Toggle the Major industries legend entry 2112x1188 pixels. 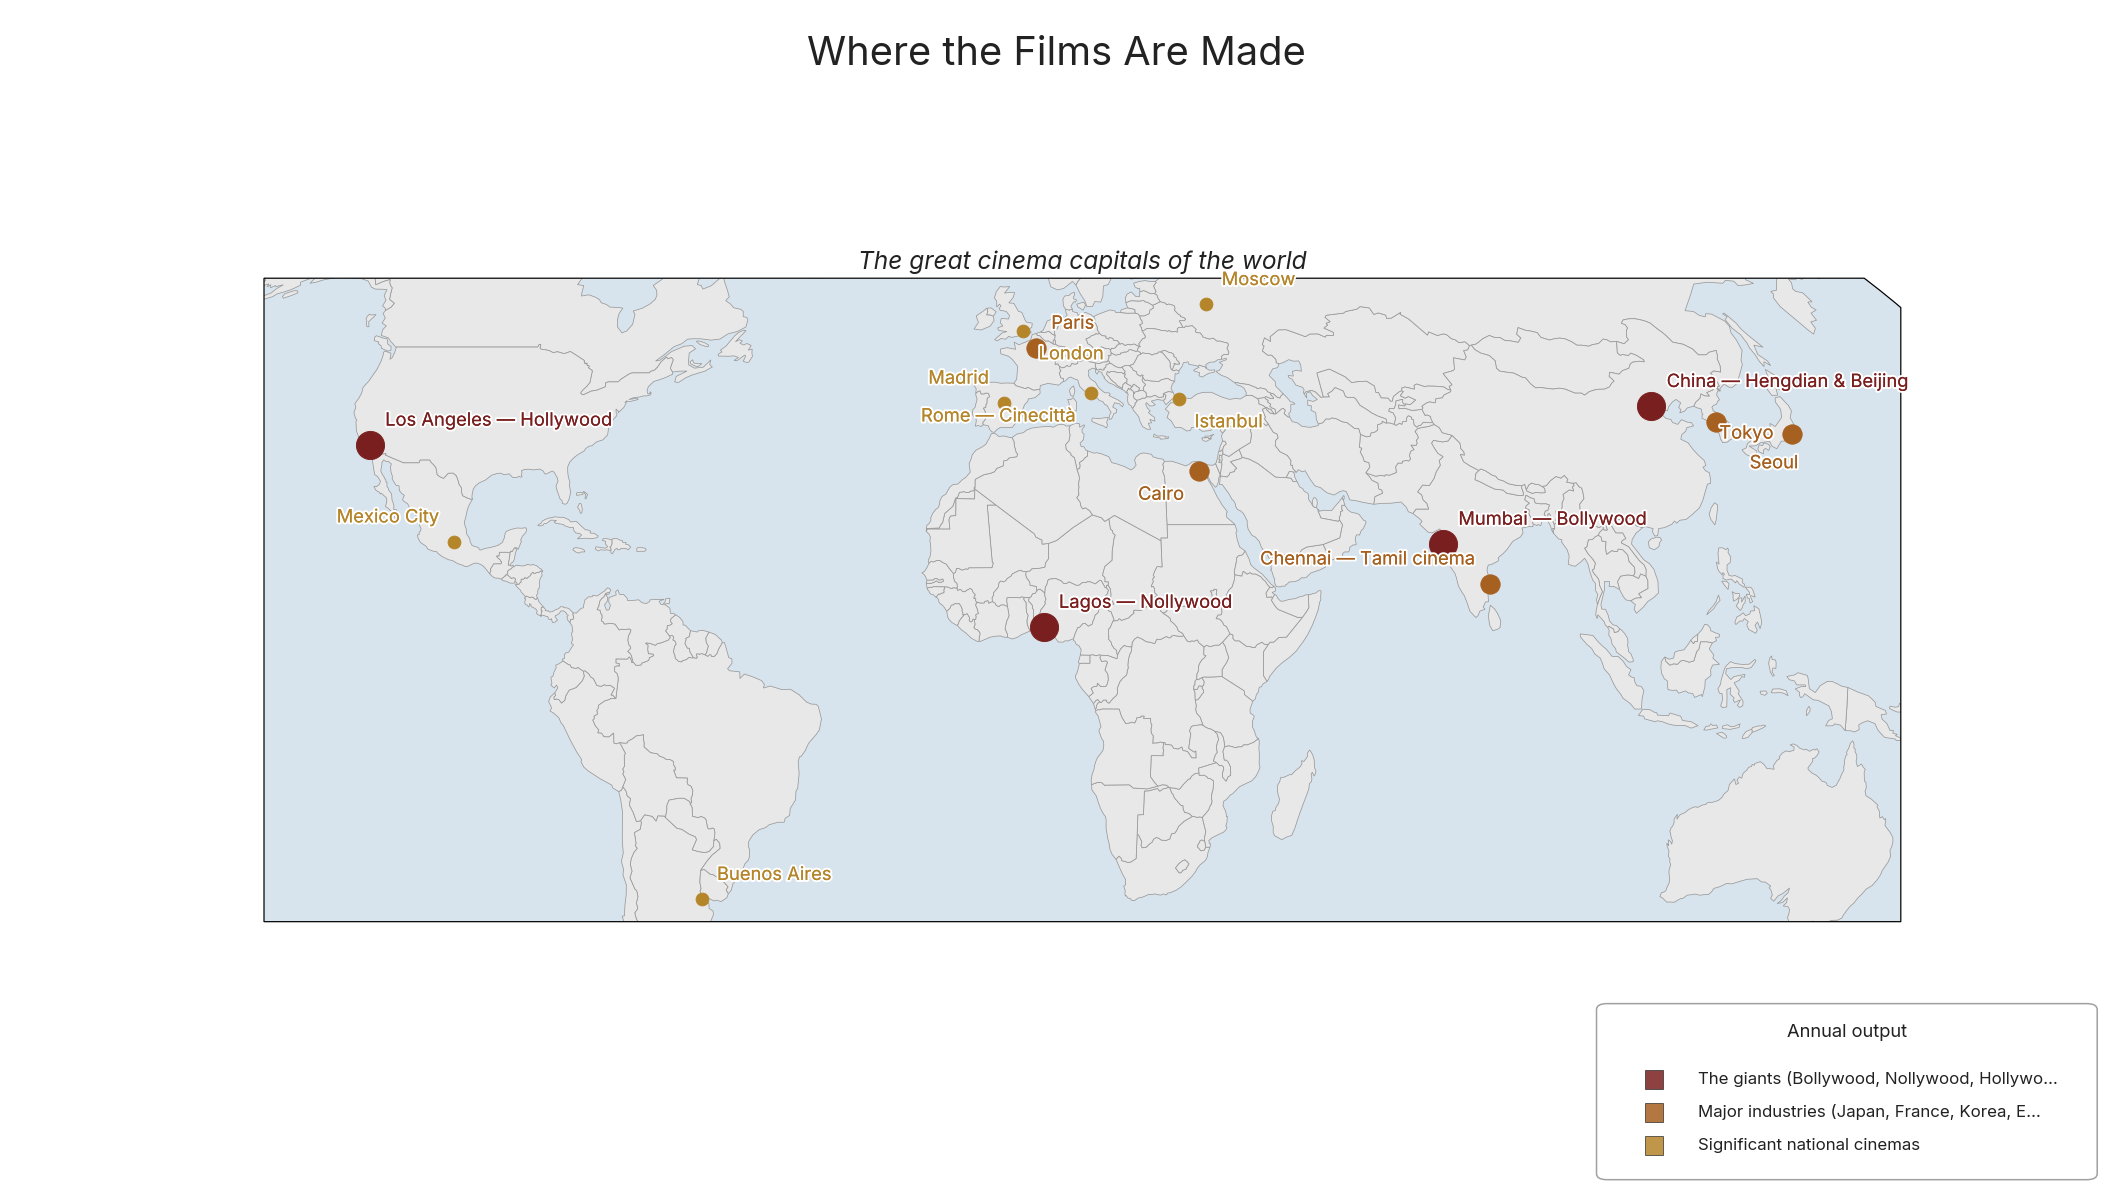point(1843,1112)
